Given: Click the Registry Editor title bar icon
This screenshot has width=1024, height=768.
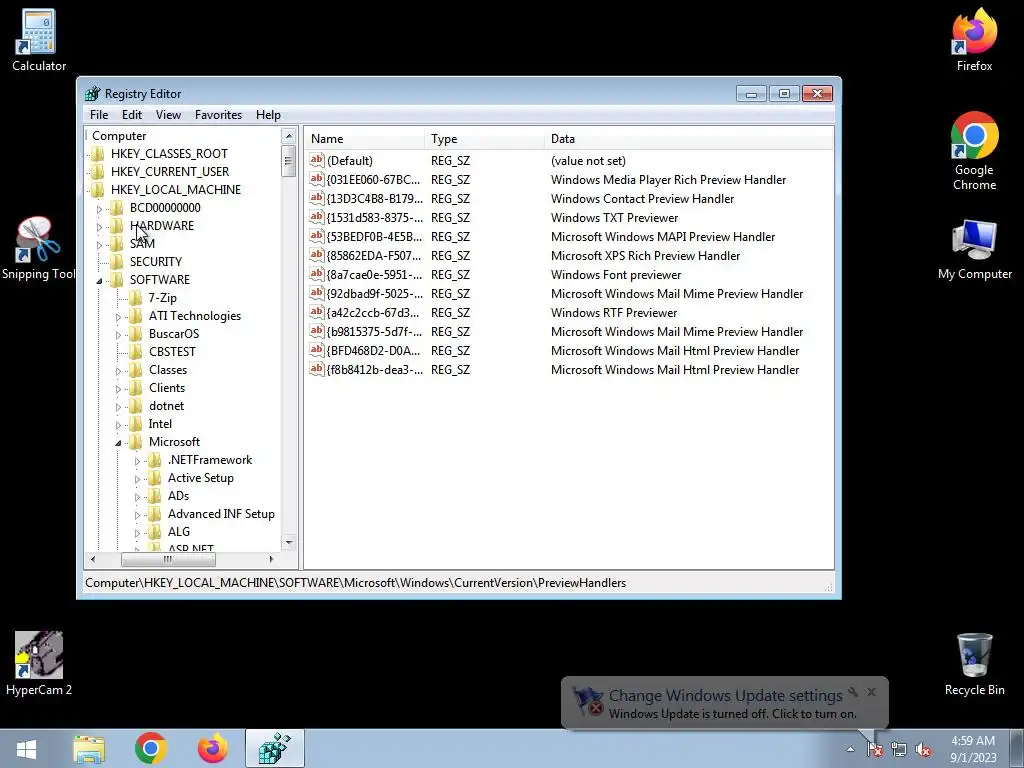Looking at the screenshot, I should point(92,93).
